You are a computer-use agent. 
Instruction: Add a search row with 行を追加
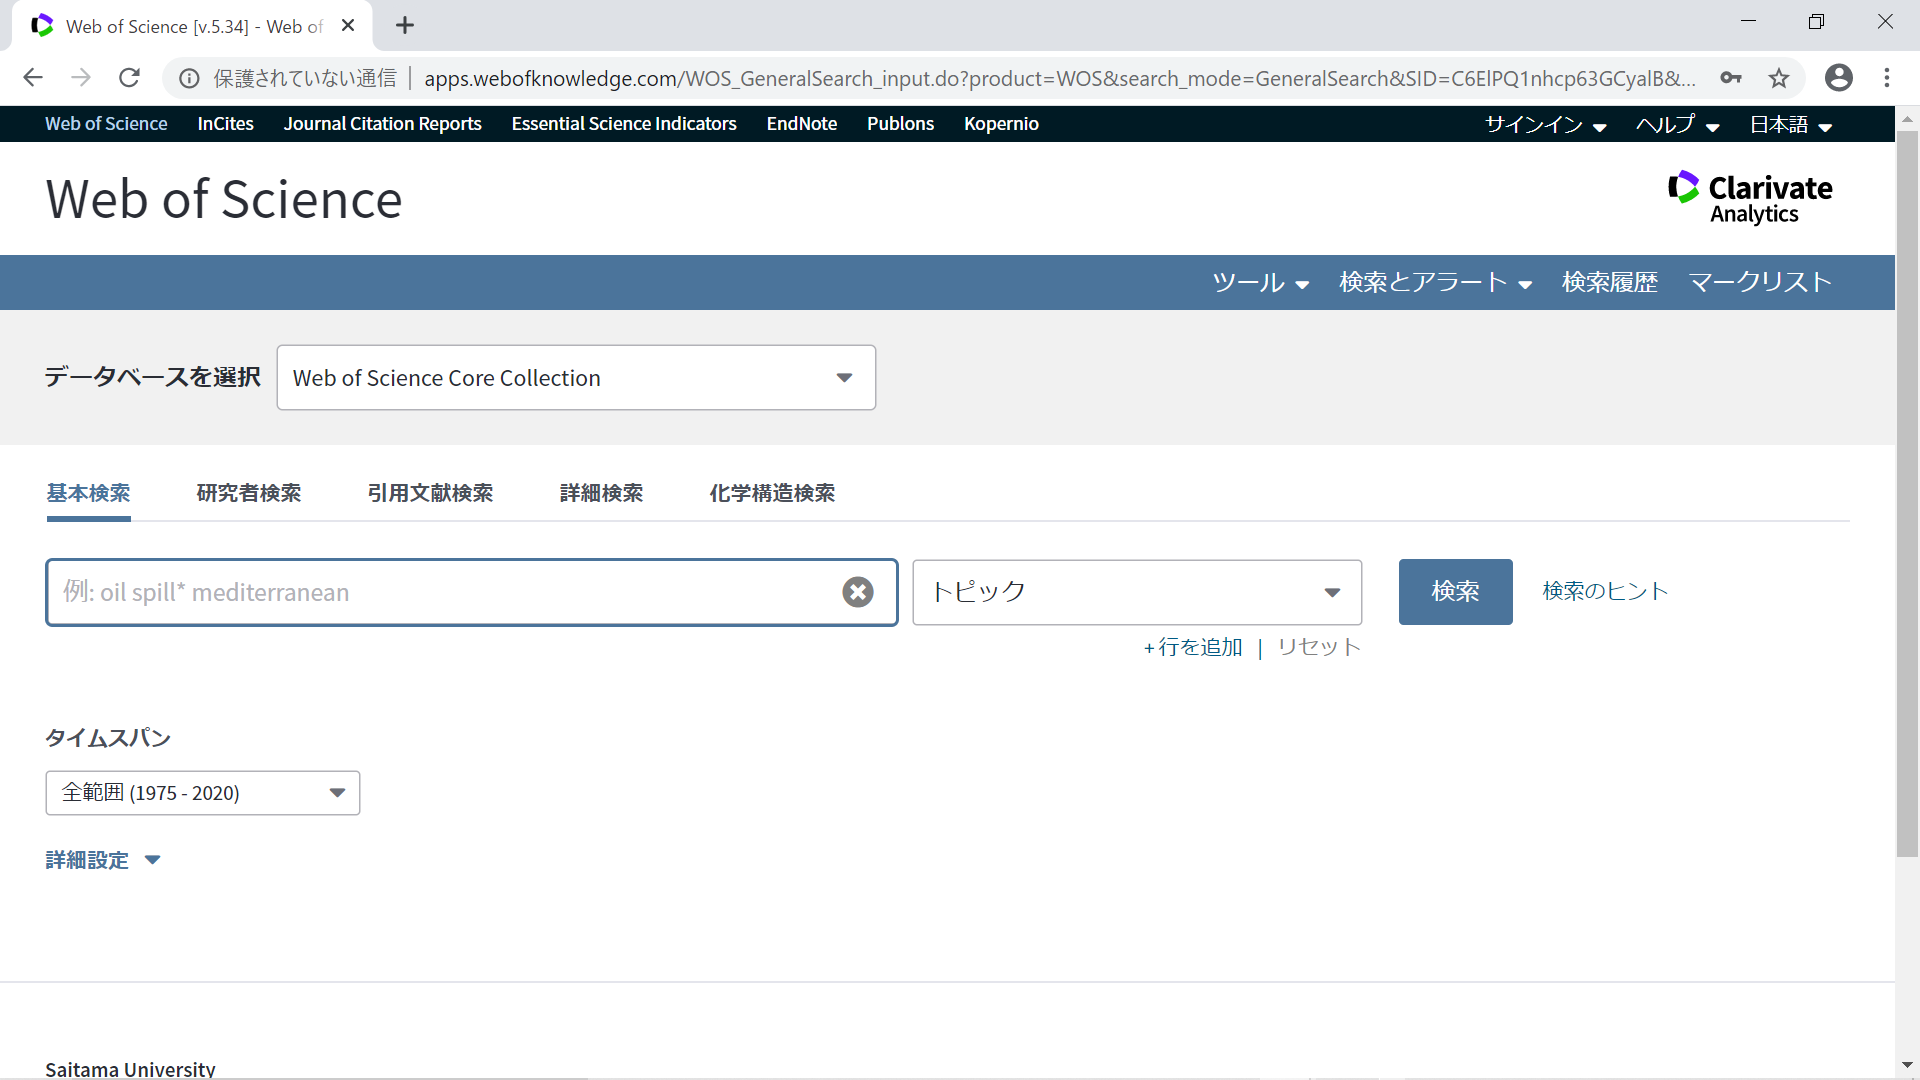click(1193, 647)
